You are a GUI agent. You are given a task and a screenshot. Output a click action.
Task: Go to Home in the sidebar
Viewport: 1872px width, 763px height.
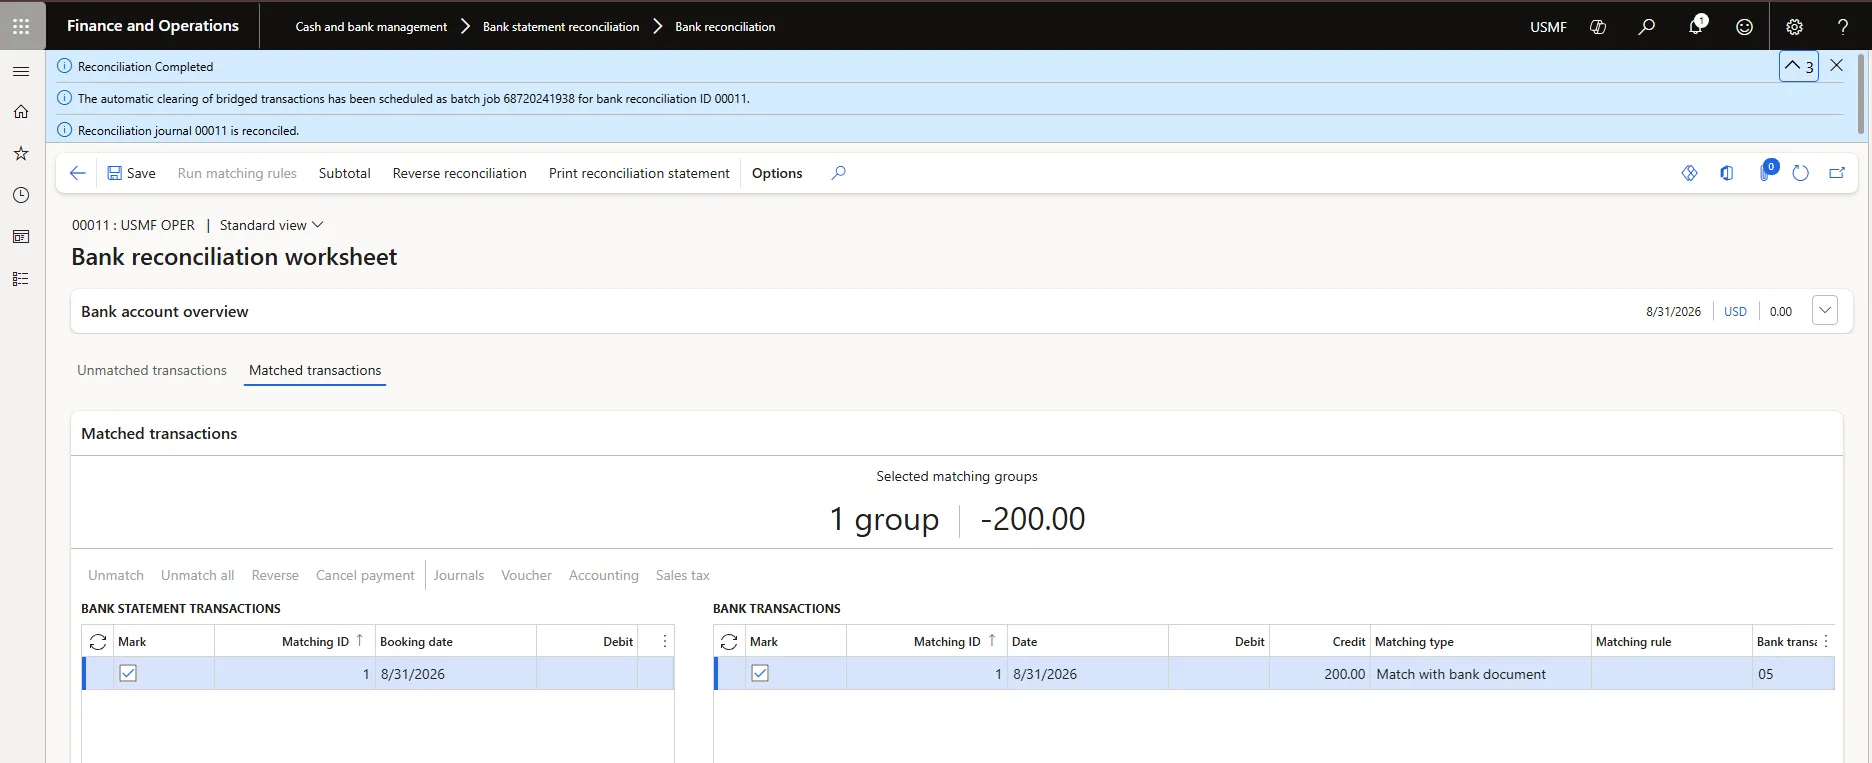click(x=21, y=112)
